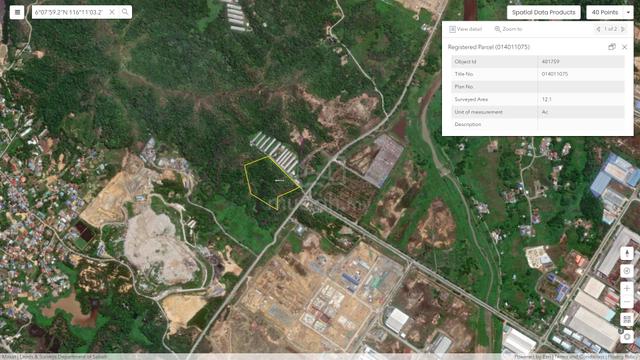Viewport: 640px width, 360px height.
Task: Clear the coordinate search text
Action: click(x=112, y=12)
